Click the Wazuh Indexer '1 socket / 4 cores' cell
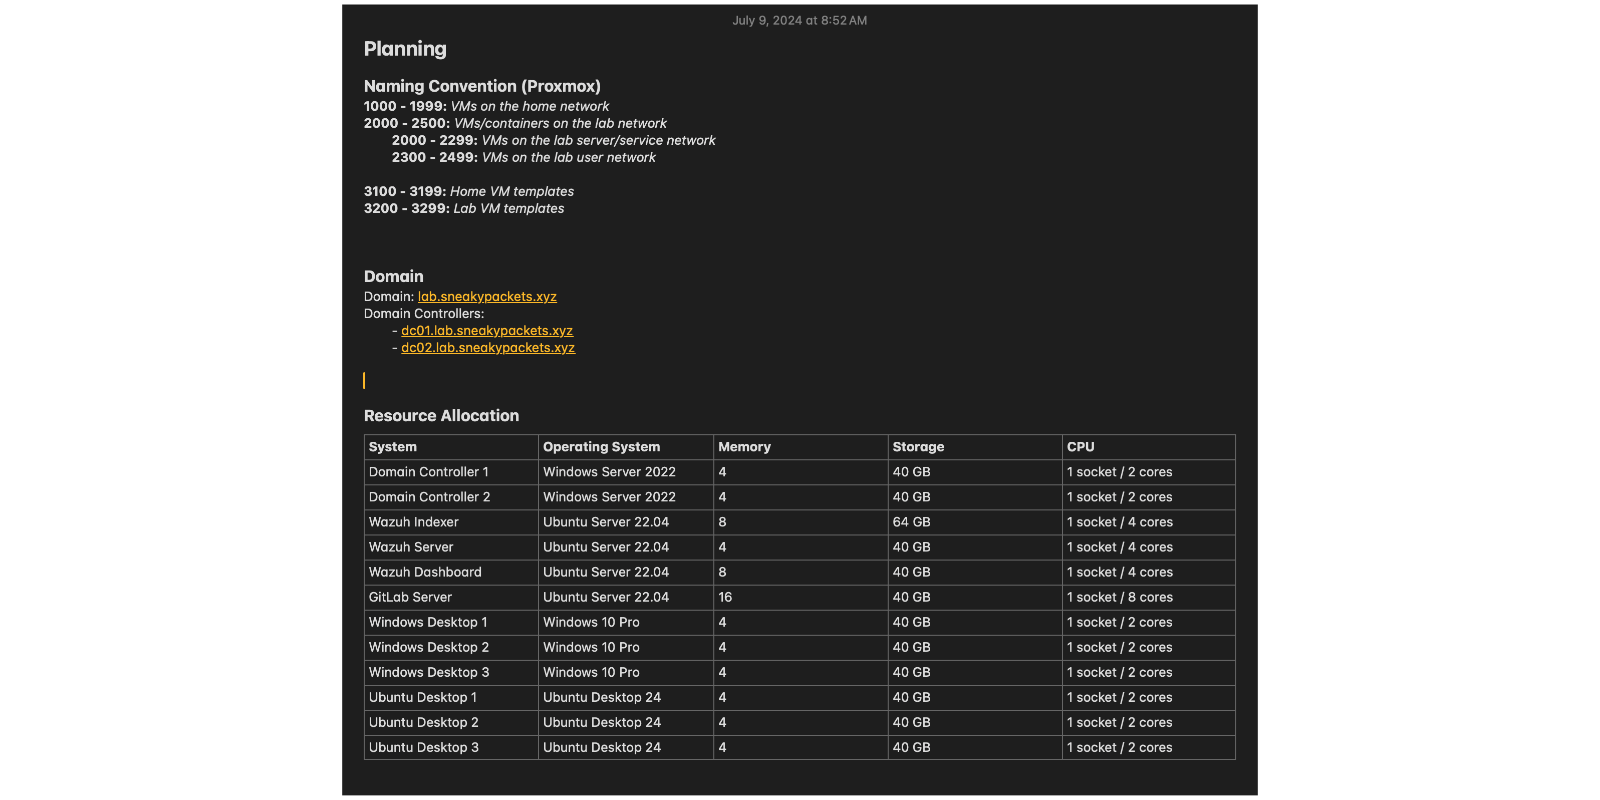 (x=1149, y=522)
